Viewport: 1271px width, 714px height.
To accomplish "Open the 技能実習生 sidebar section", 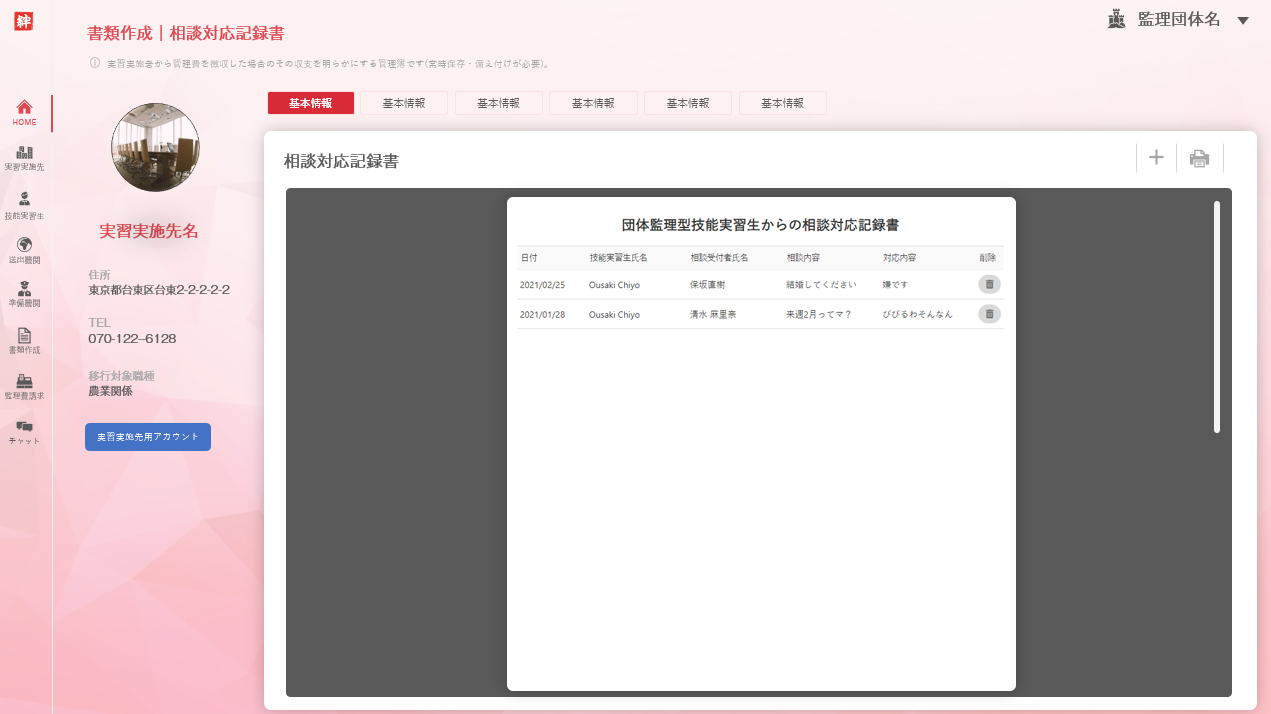I will click(x=25, y=205).
